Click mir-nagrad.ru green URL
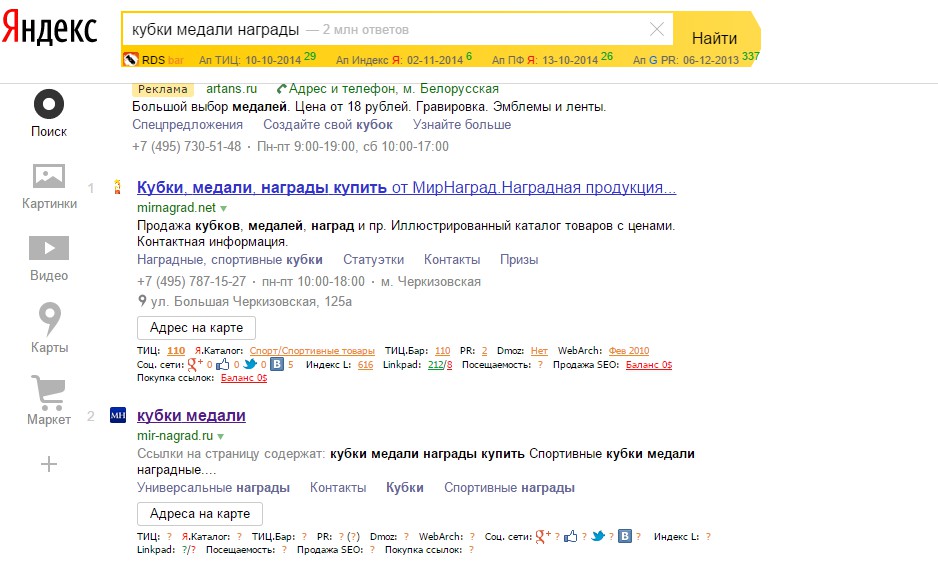The width and height of the screenshot is (938, 571). (x=175, y=435)
